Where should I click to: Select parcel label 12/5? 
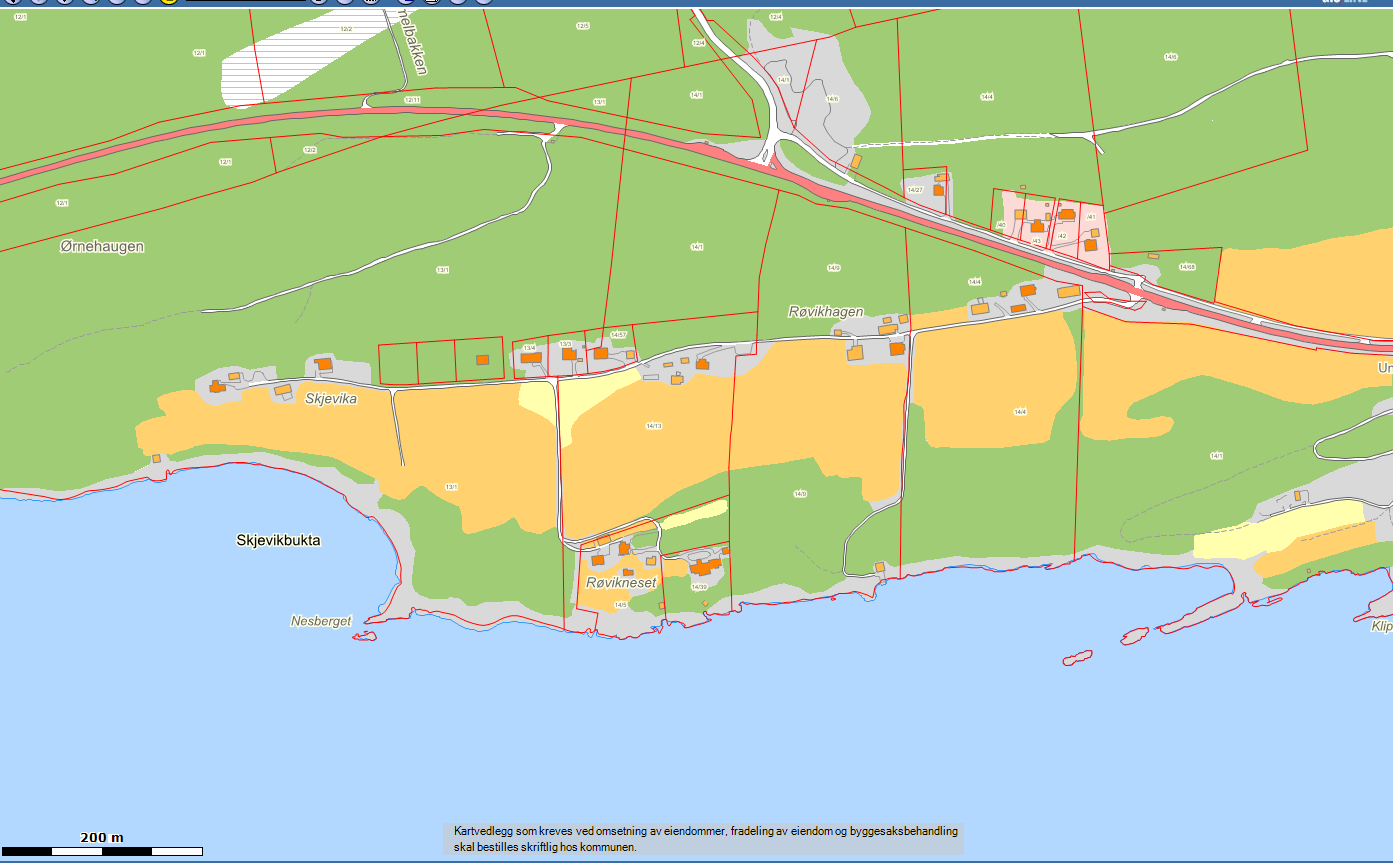point(582,25)
